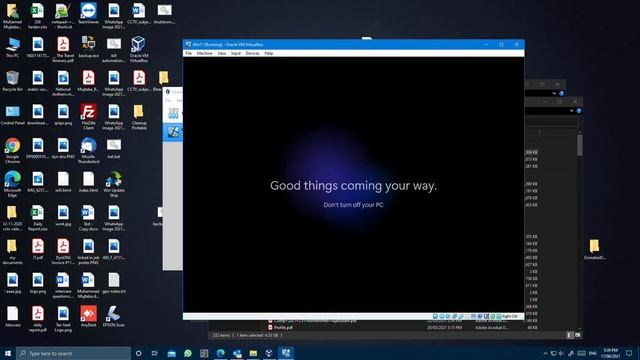Click Tools icon in VirtualBox Manager window
The width and height of the screenshot is (640, 360).
(173, 113)
